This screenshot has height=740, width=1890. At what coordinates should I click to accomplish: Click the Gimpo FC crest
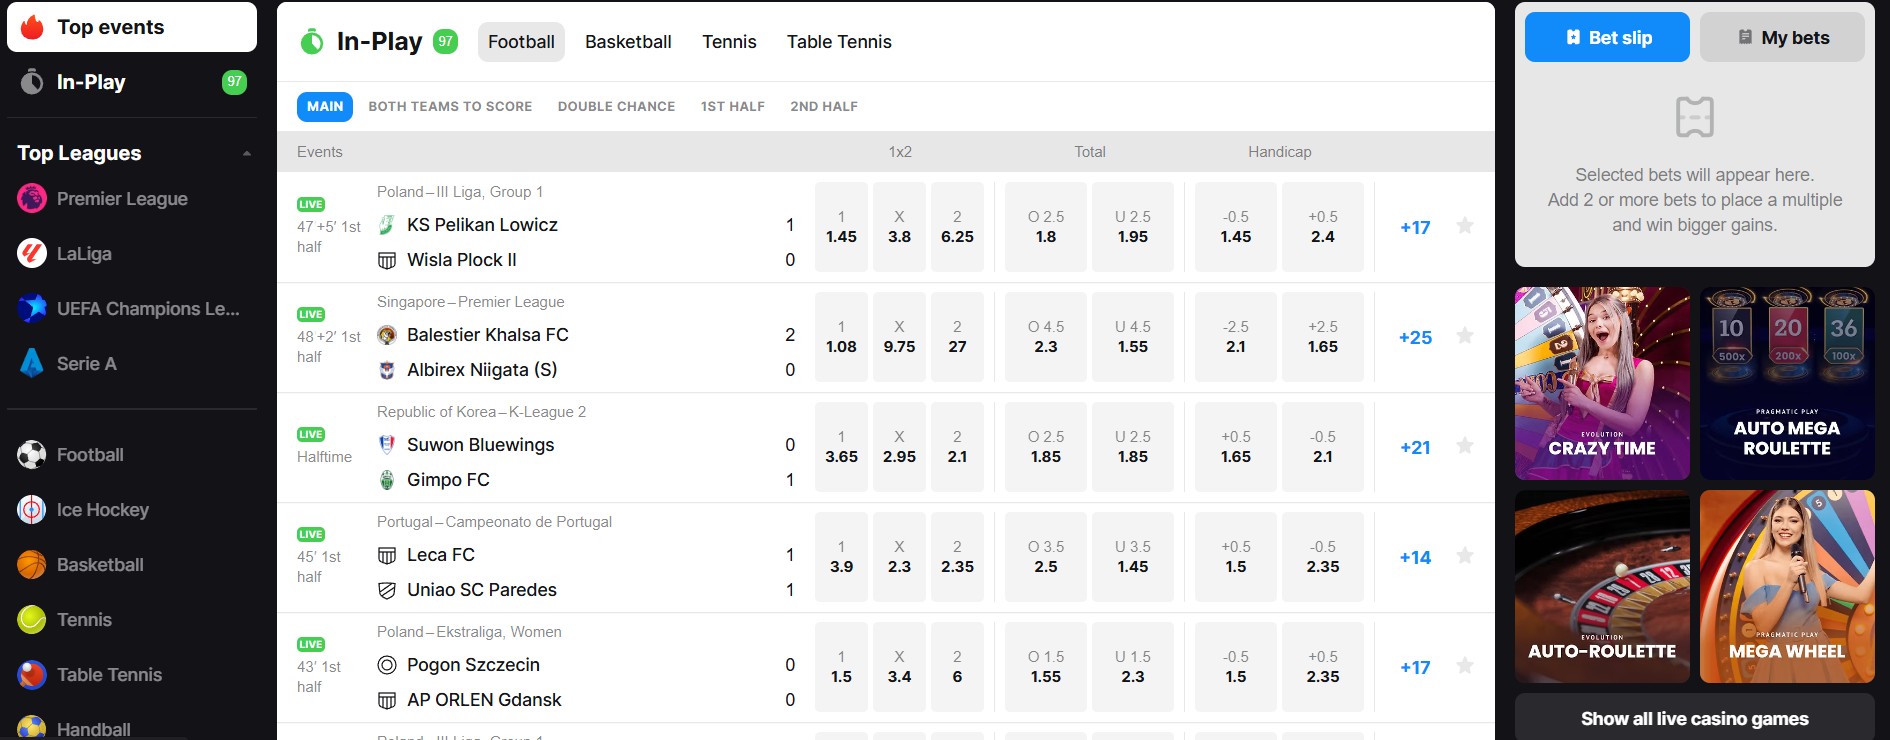[x=387, y=480]
